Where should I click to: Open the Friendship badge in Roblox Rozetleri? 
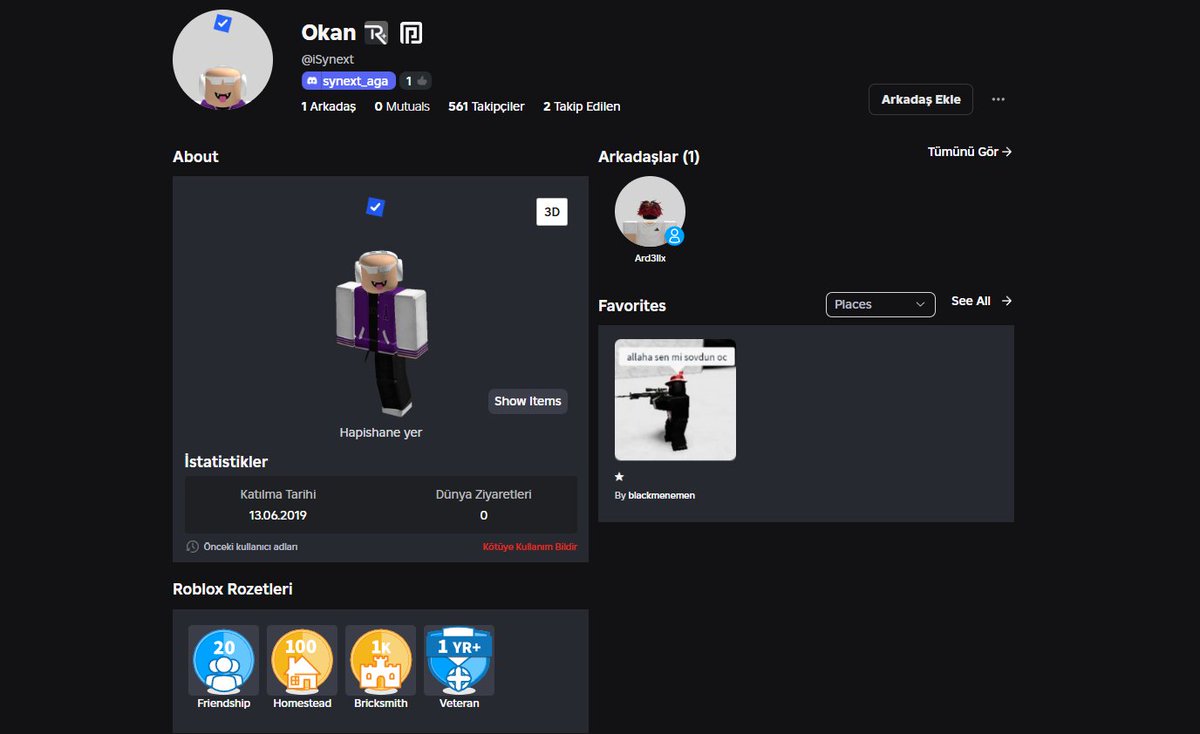point(222,660)
